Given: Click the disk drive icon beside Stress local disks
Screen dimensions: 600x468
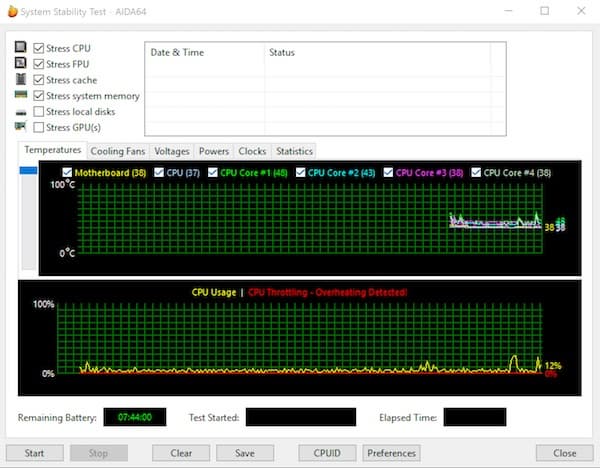Looking at the screenshot, I should [21, 113].
